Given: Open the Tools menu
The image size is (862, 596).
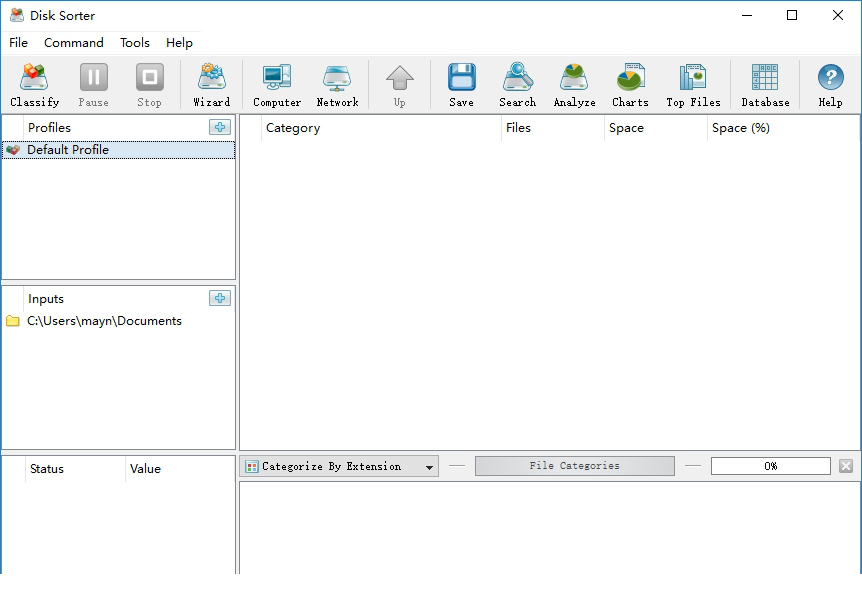Looking at the screenshot, I should click(135, 43).
